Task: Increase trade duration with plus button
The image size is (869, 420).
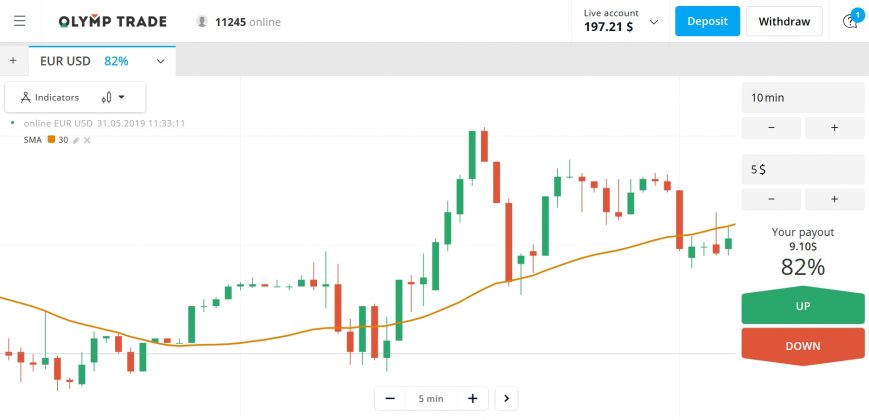Action: tap(834, 128)
